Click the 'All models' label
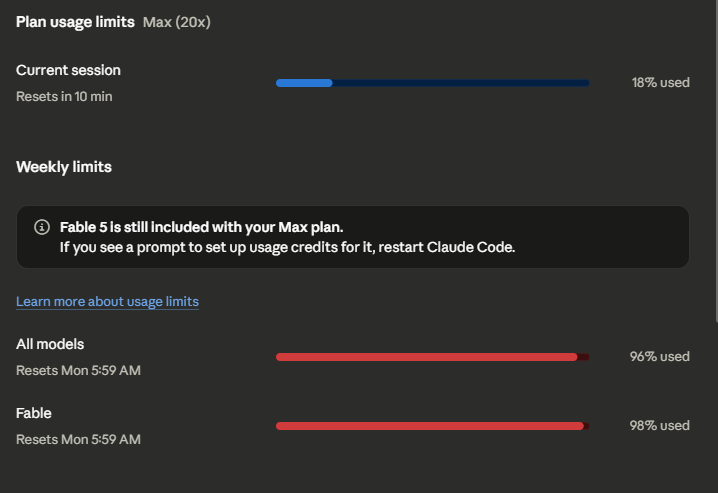718x493 pixels. tap(50, 344)
